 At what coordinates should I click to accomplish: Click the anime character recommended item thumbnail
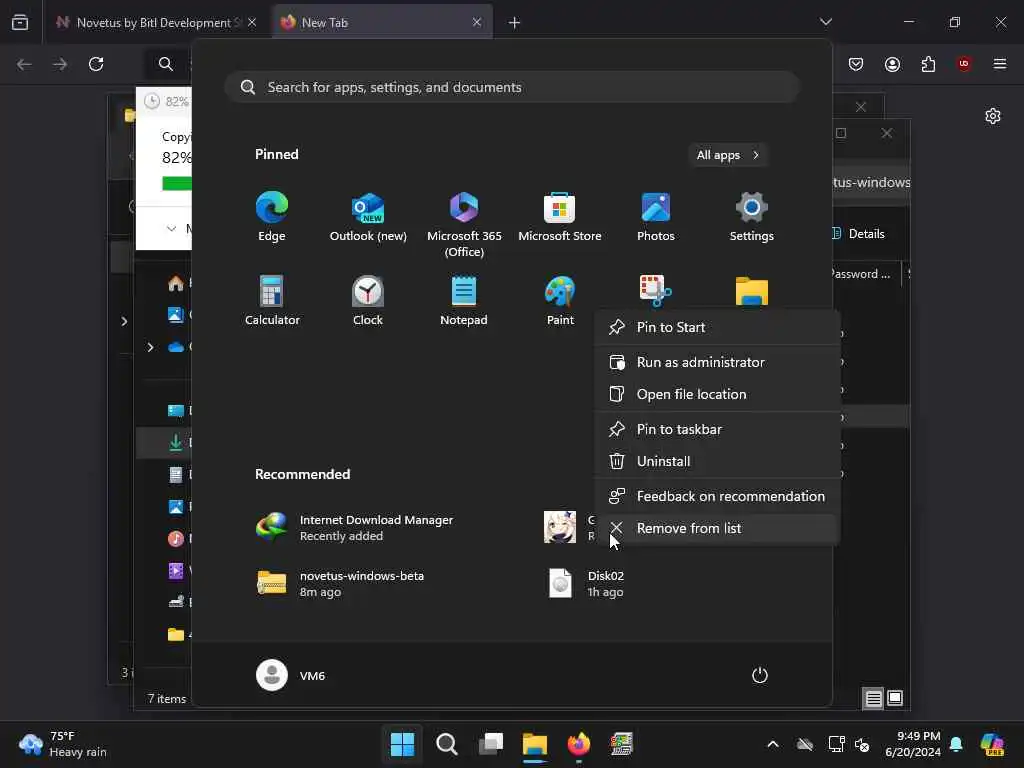(x=560, y=527)
